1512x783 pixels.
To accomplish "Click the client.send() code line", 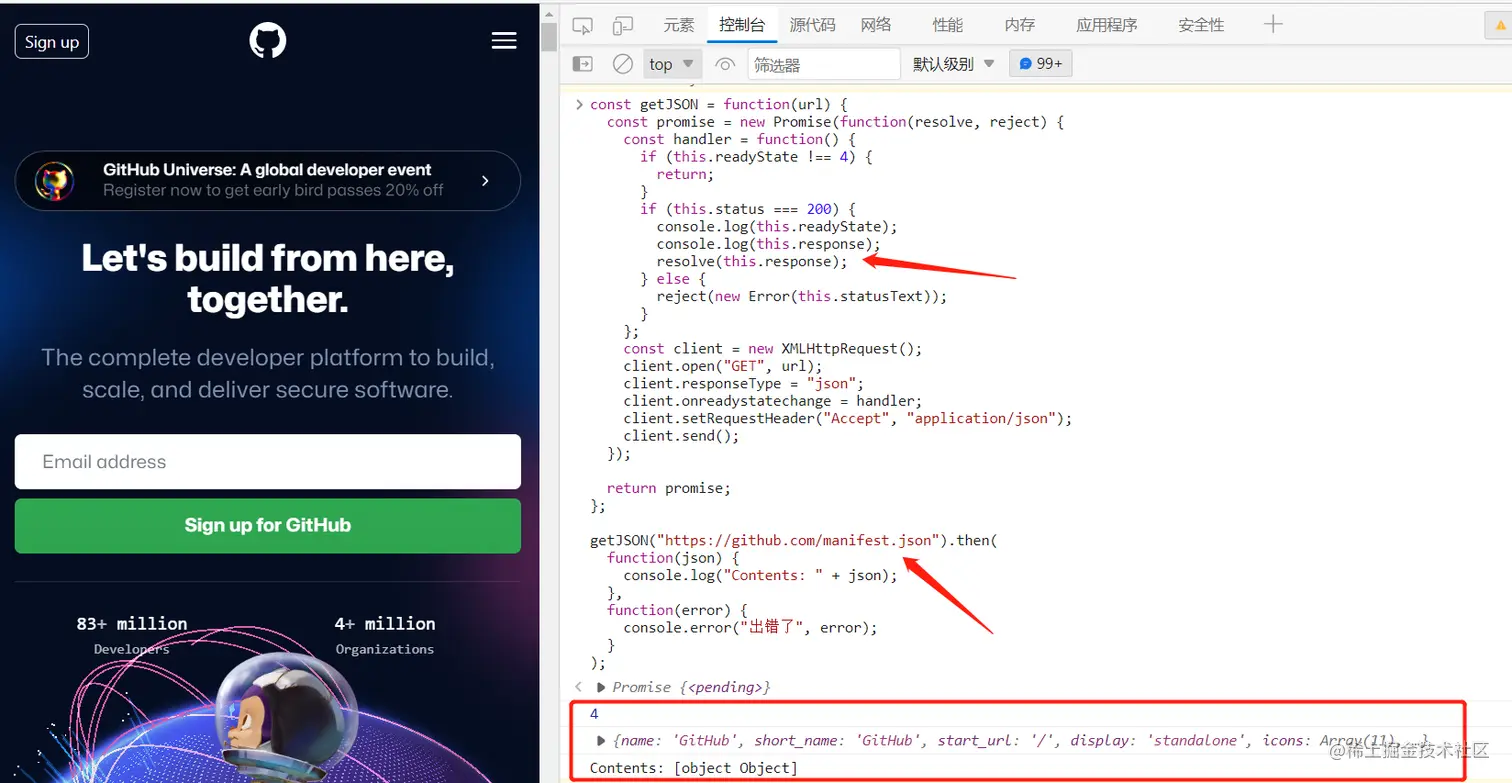I will pyautogui.click(x=681, y=436).
